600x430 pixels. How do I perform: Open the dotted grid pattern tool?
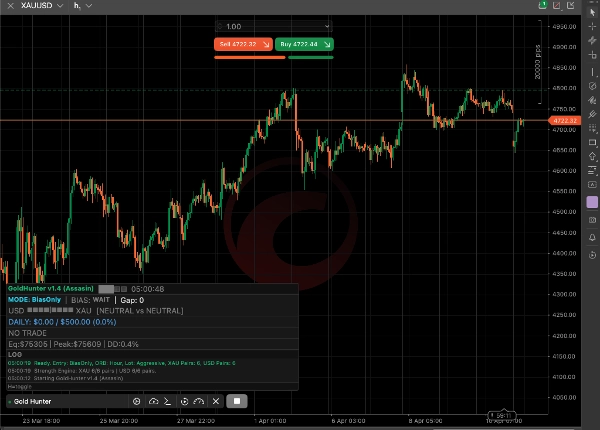(593, 128)
